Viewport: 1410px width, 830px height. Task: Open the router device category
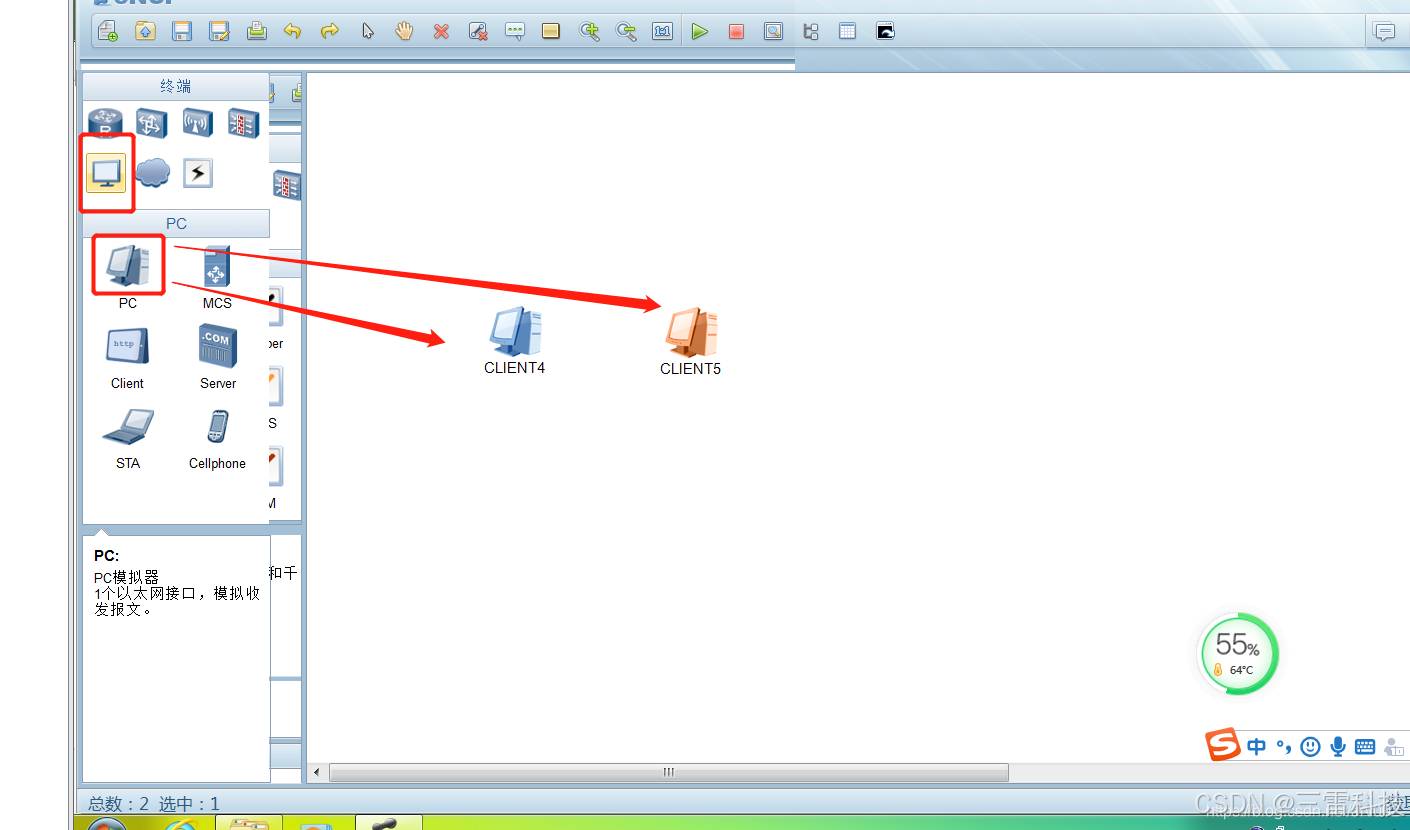click(105, 123)
